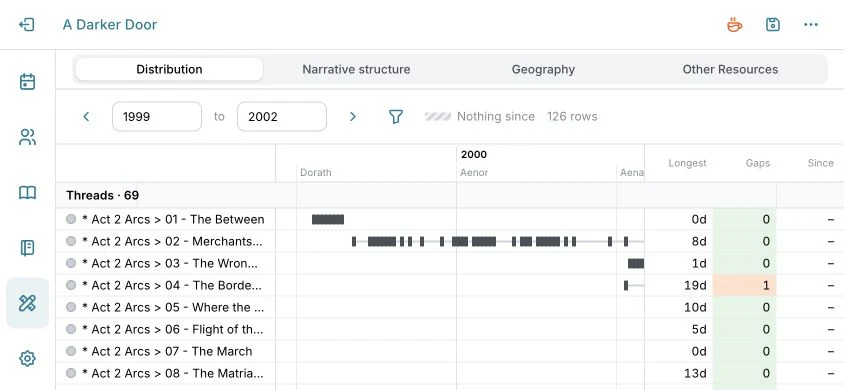Click the 8d longest value

[699, 242]
